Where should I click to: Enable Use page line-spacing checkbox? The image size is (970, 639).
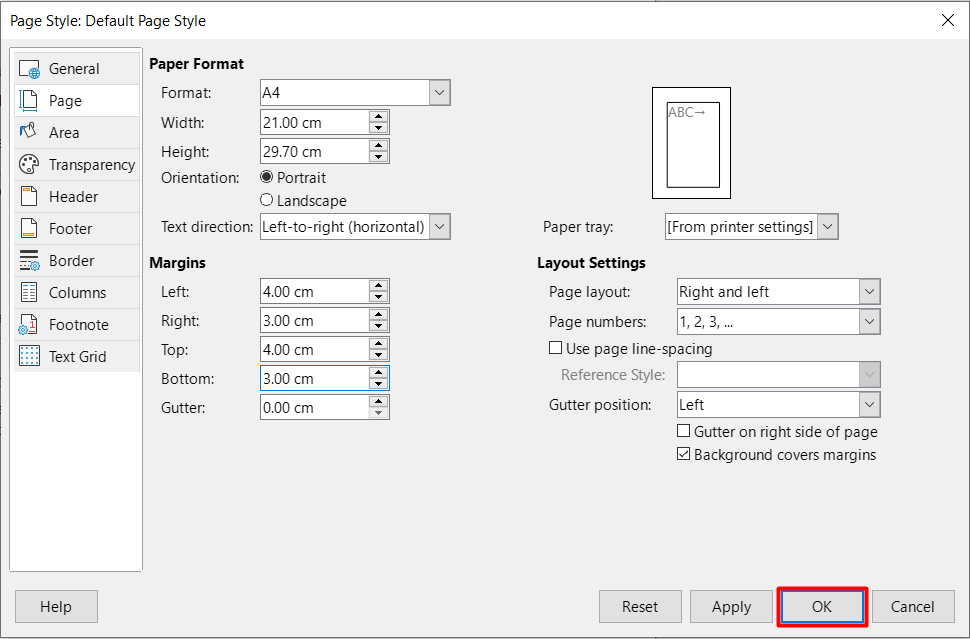click(x=556, y=349)
